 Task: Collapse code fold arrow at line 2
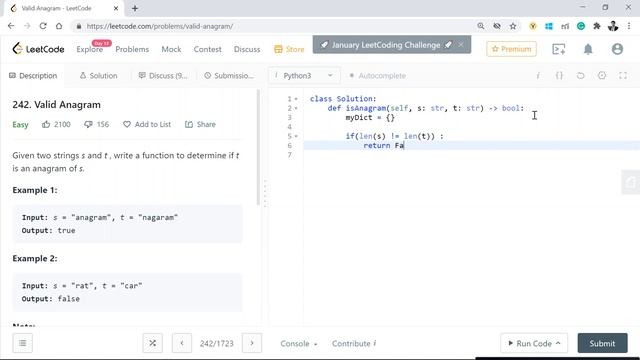click(296, 108)
